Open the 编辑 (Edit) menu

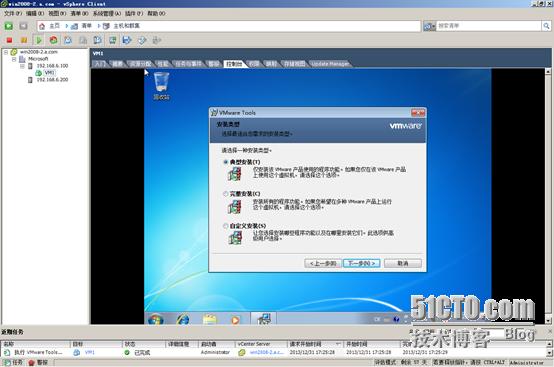[x=35, y=13]
